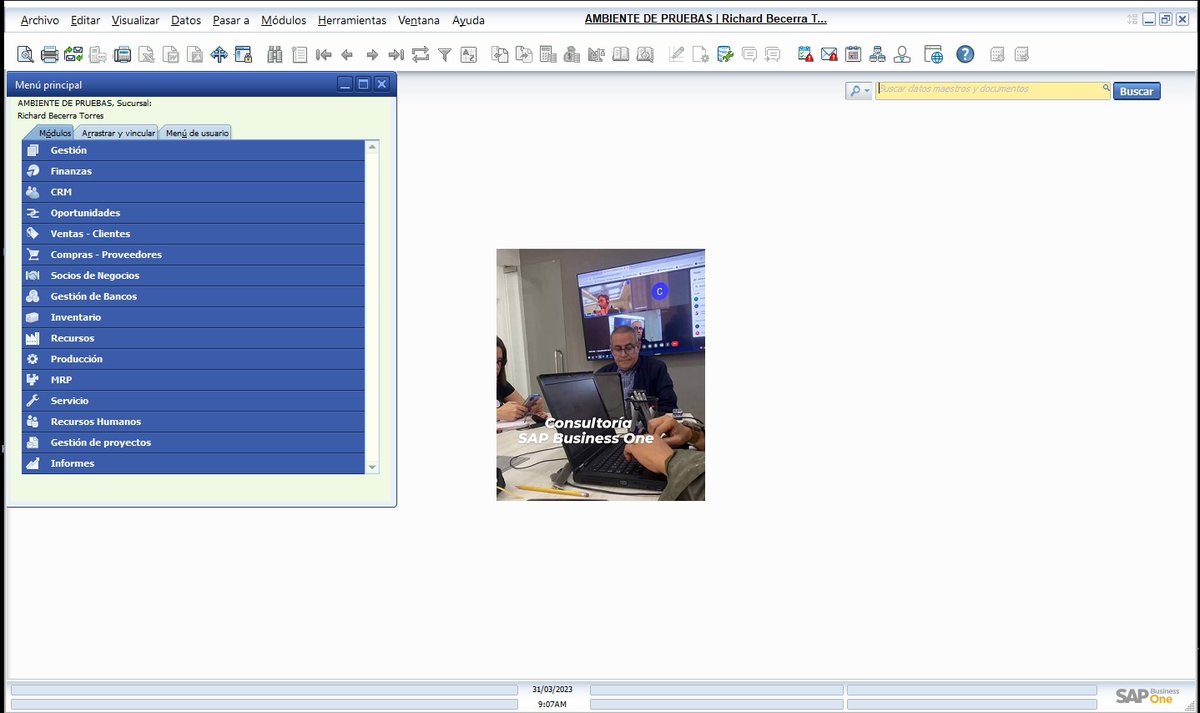The height and width of the screenshot is (713, 1200).
Task: Open the Gestión de Bancos module
Action: 193,296
